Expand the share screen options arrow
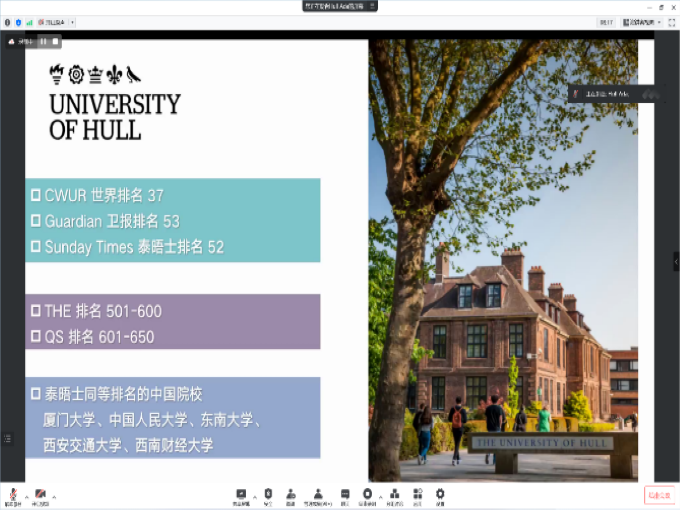 254,496
